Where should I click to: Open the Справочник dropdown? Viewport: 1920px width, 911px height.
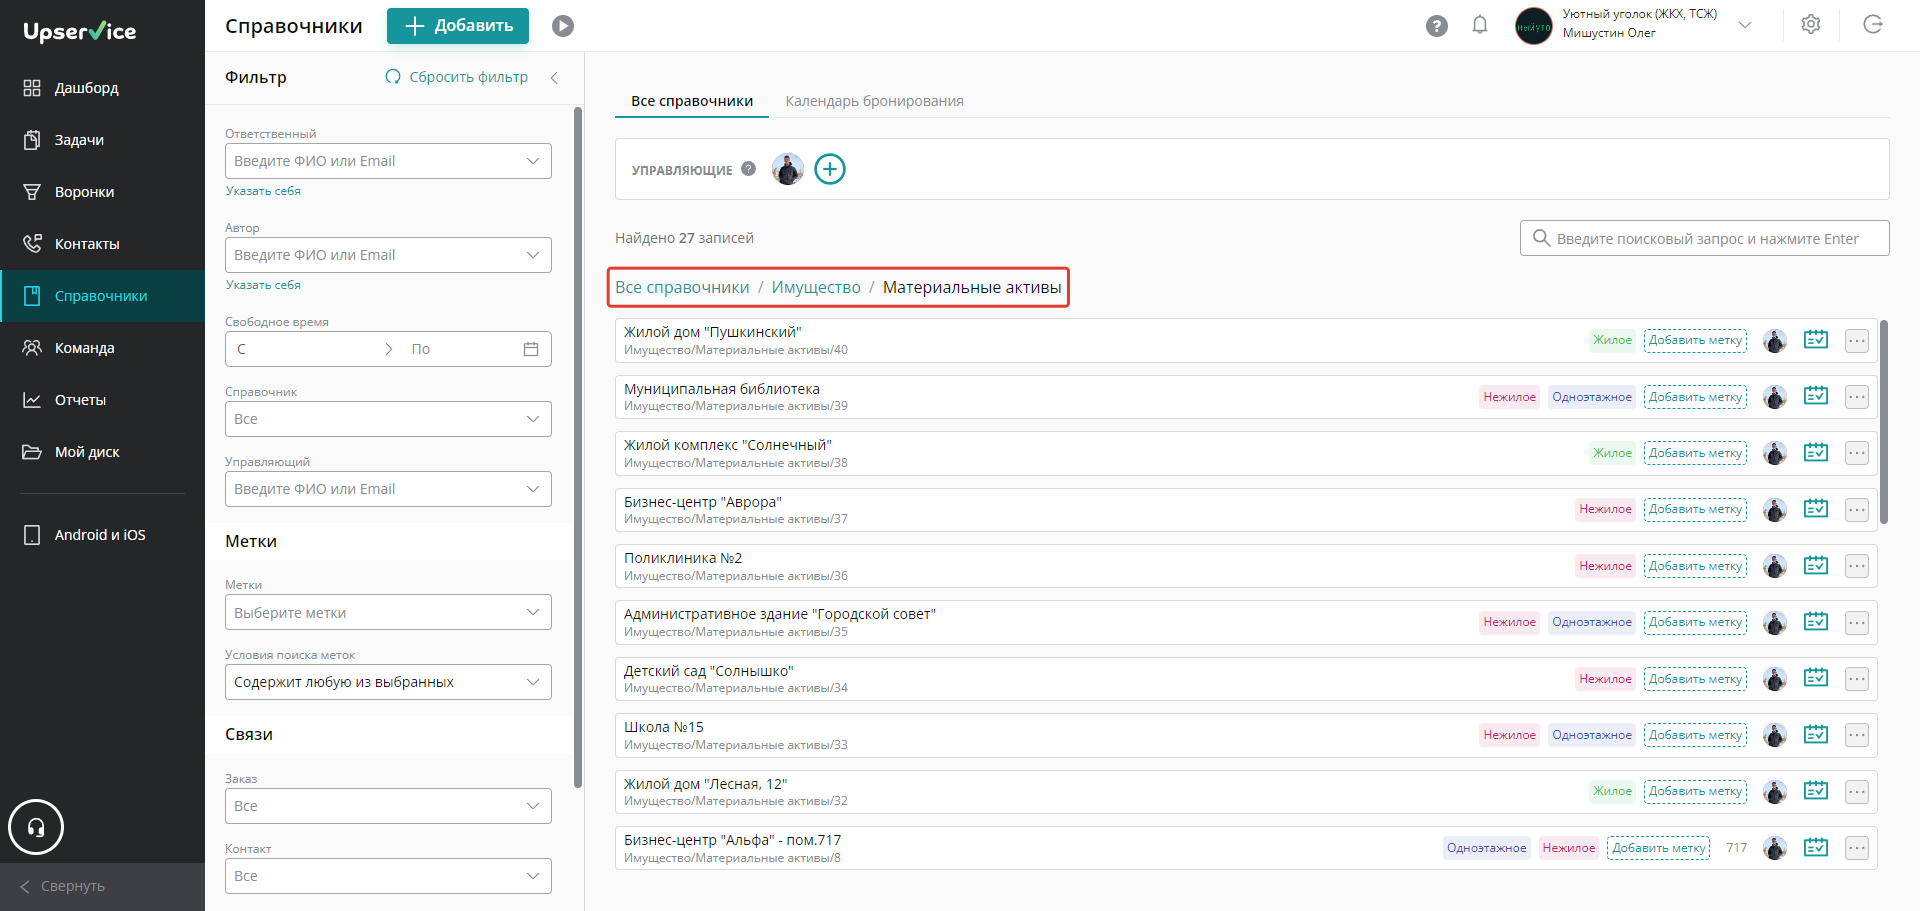coord(388,419)
